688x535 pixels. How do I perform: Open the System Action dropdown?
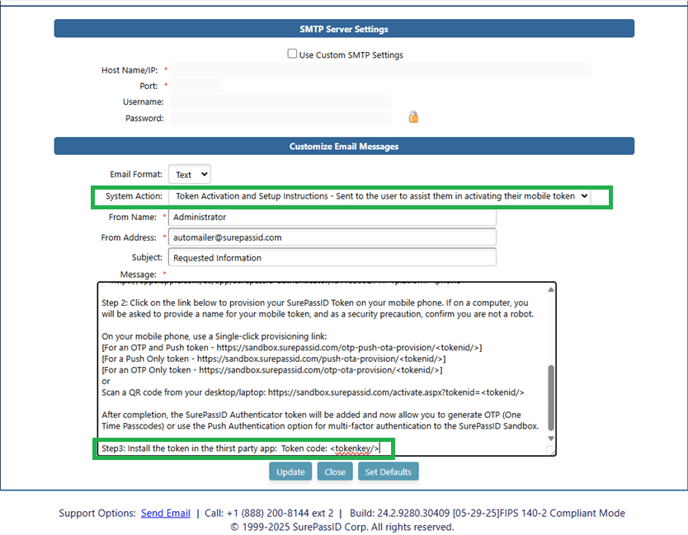point(379,196)
